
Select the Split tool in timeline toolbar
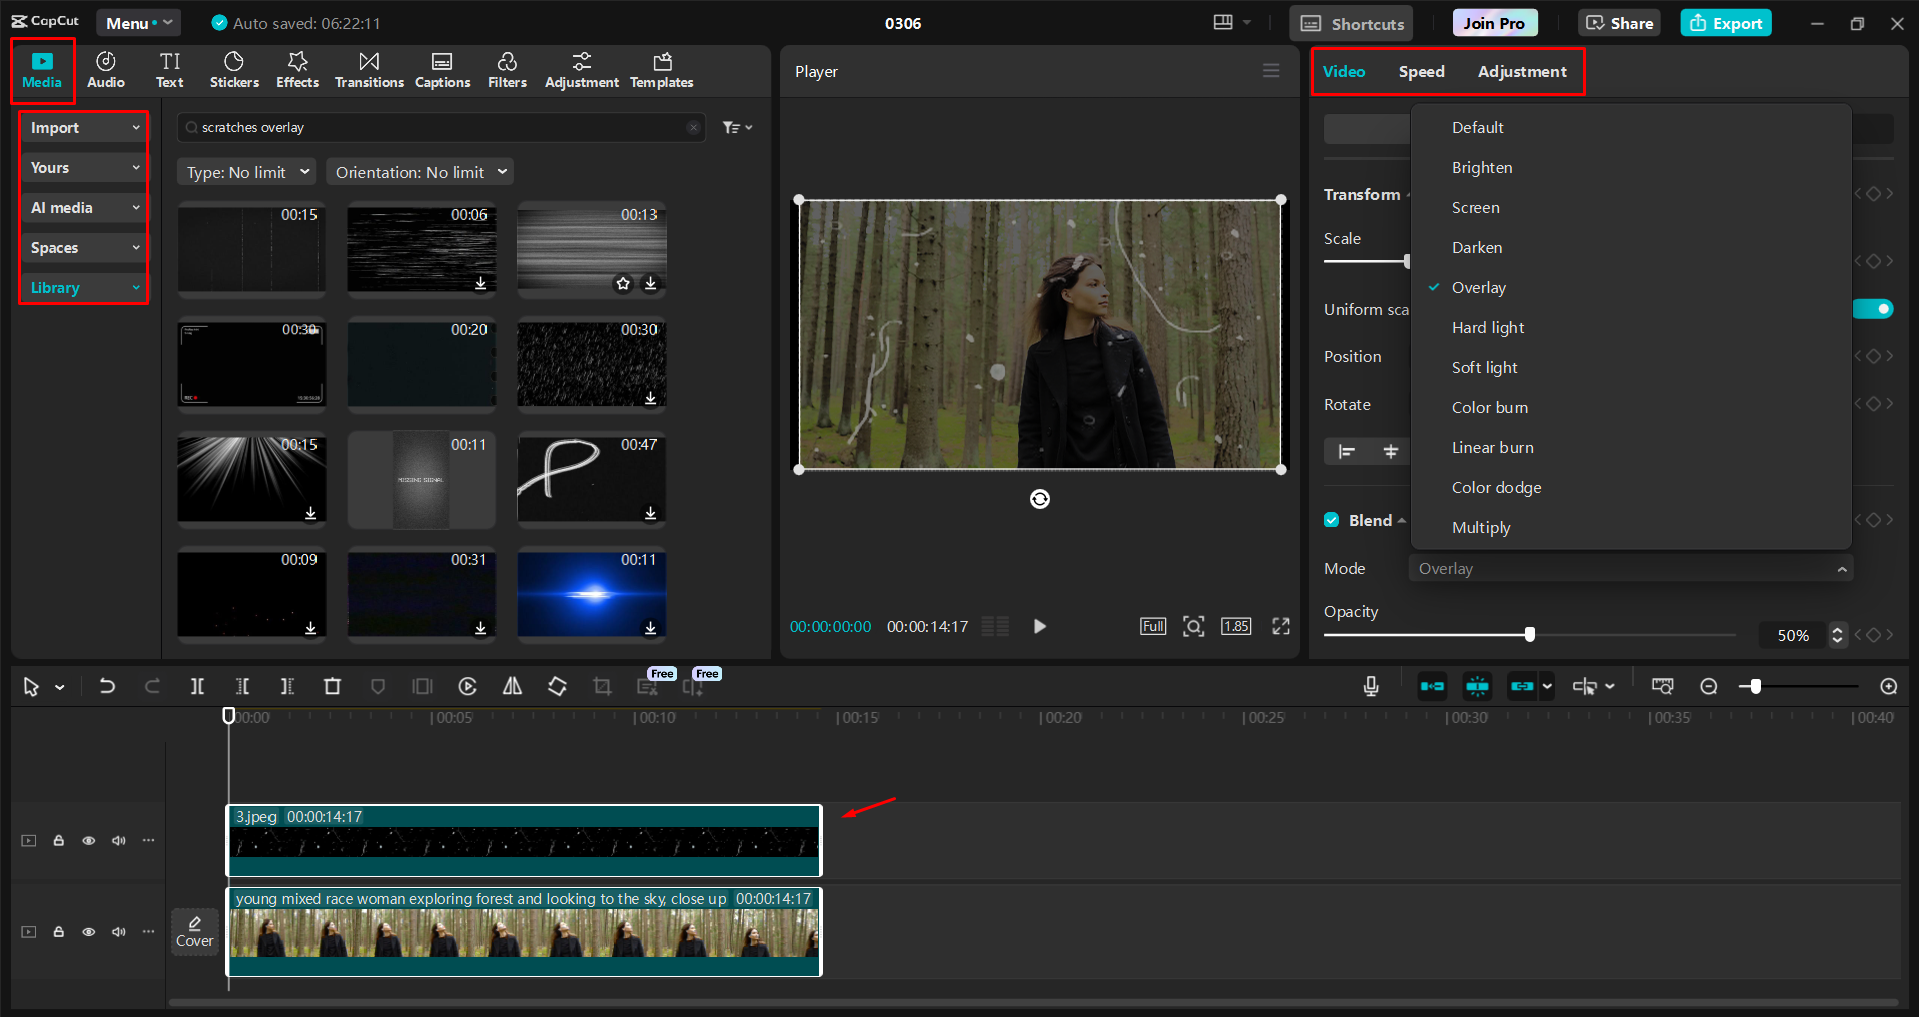[x=197, y=686]
